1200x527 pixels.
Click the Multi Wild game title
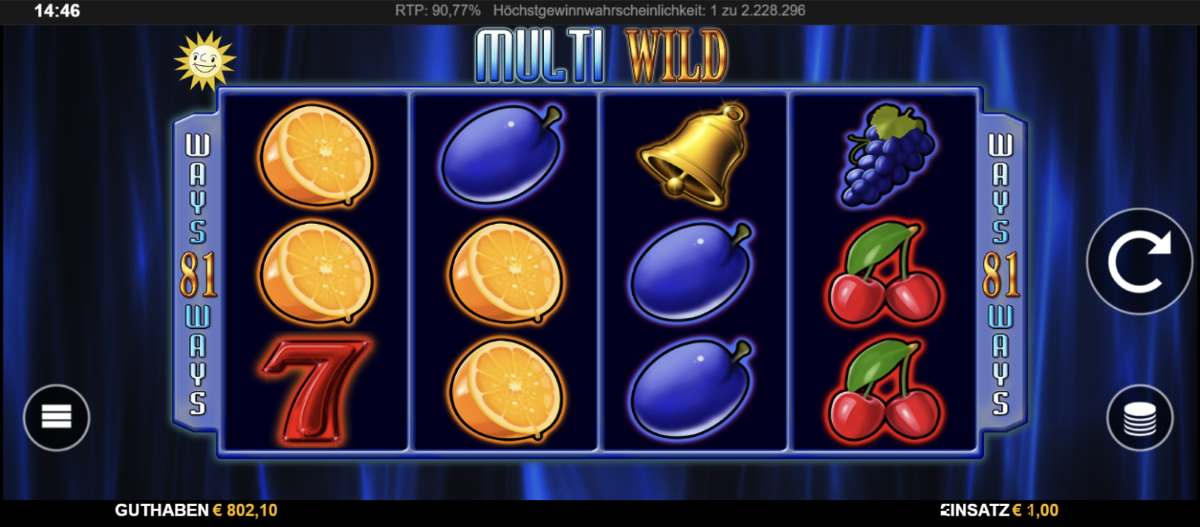600,56
